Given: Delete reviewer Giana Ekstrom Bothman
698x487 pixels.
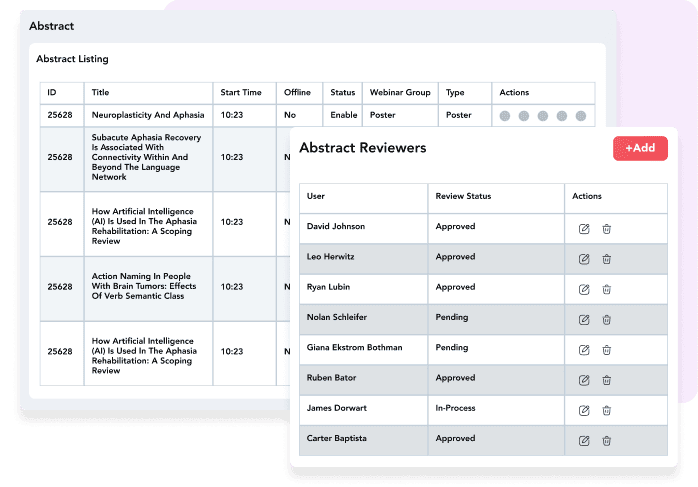Looking at the screenshot, I should [x=607, y=350].
